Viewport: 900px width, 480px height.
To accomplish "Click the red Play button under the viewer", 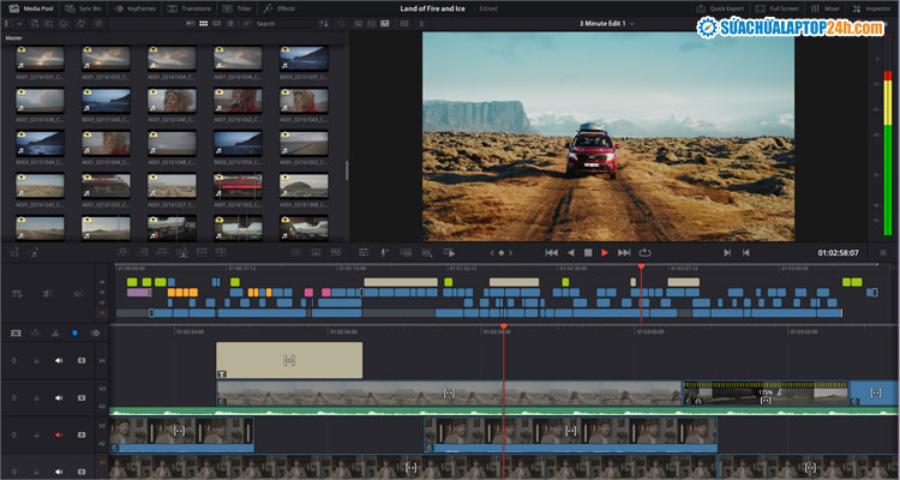I will [604, 253].
